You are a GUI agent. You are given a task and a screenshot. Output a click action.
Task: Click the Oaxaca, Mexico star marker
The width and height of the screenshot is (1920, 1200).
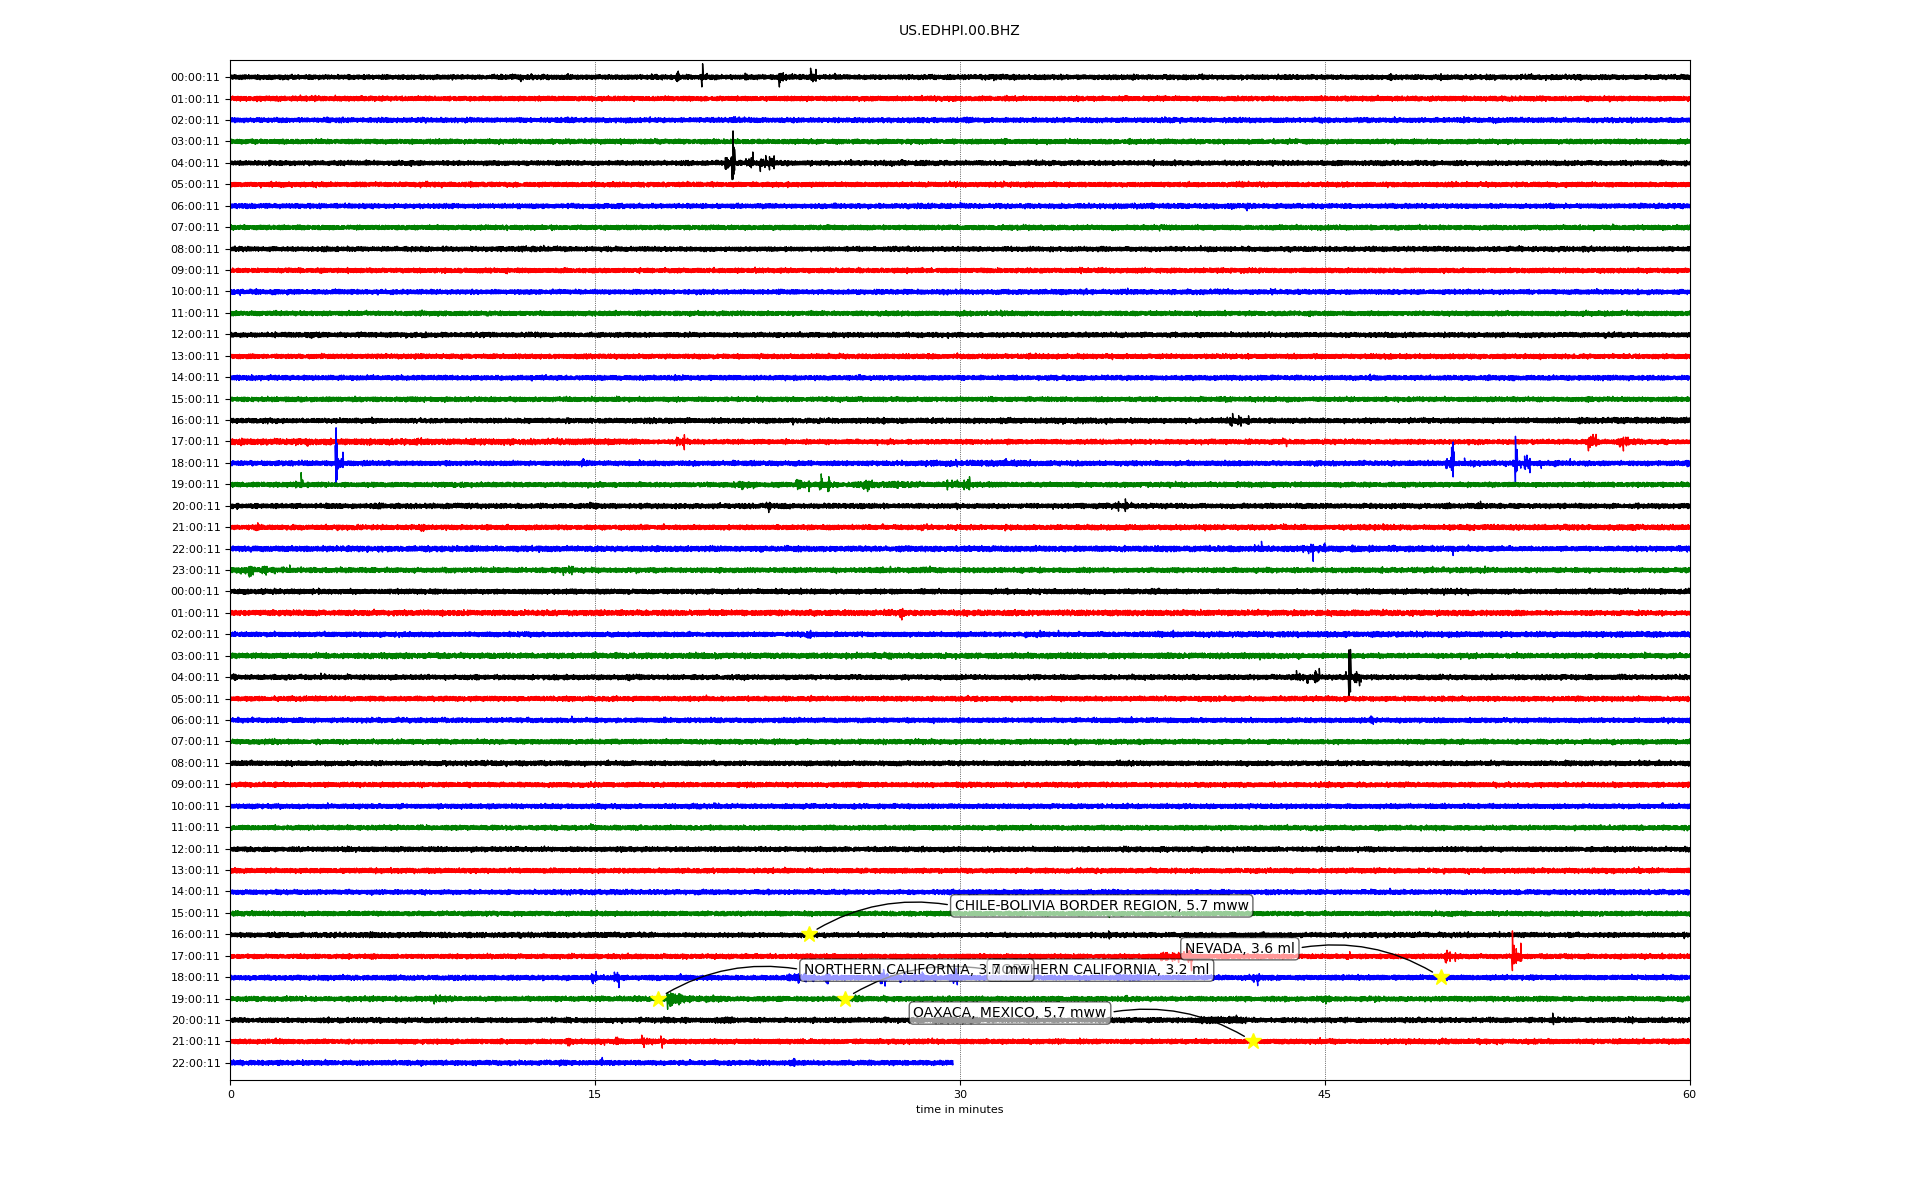pyautogui.click(x=1253, y=1042)
